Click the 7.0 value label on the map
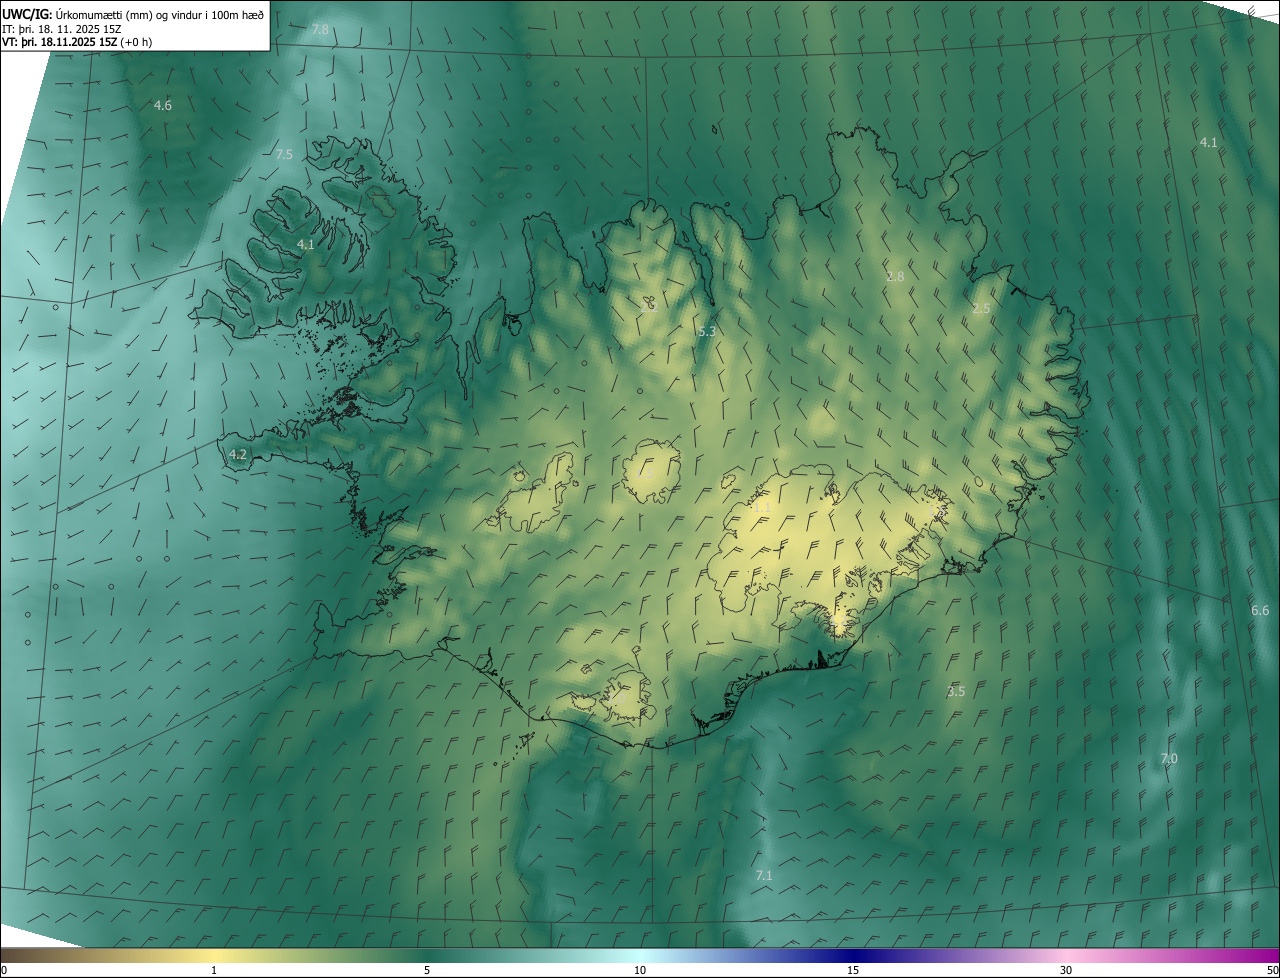The image size is (1280, 978). pos(1169,759)
